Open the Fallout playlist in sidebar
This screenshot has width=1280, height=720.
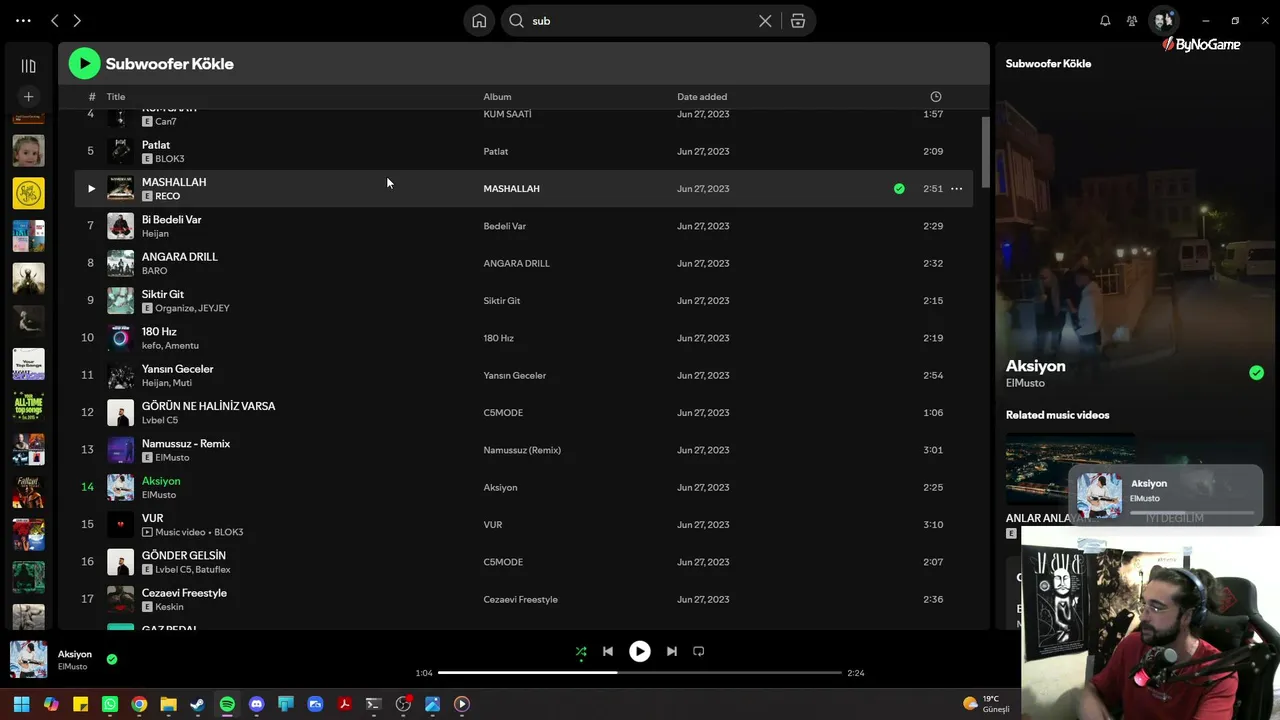point(28,492)
